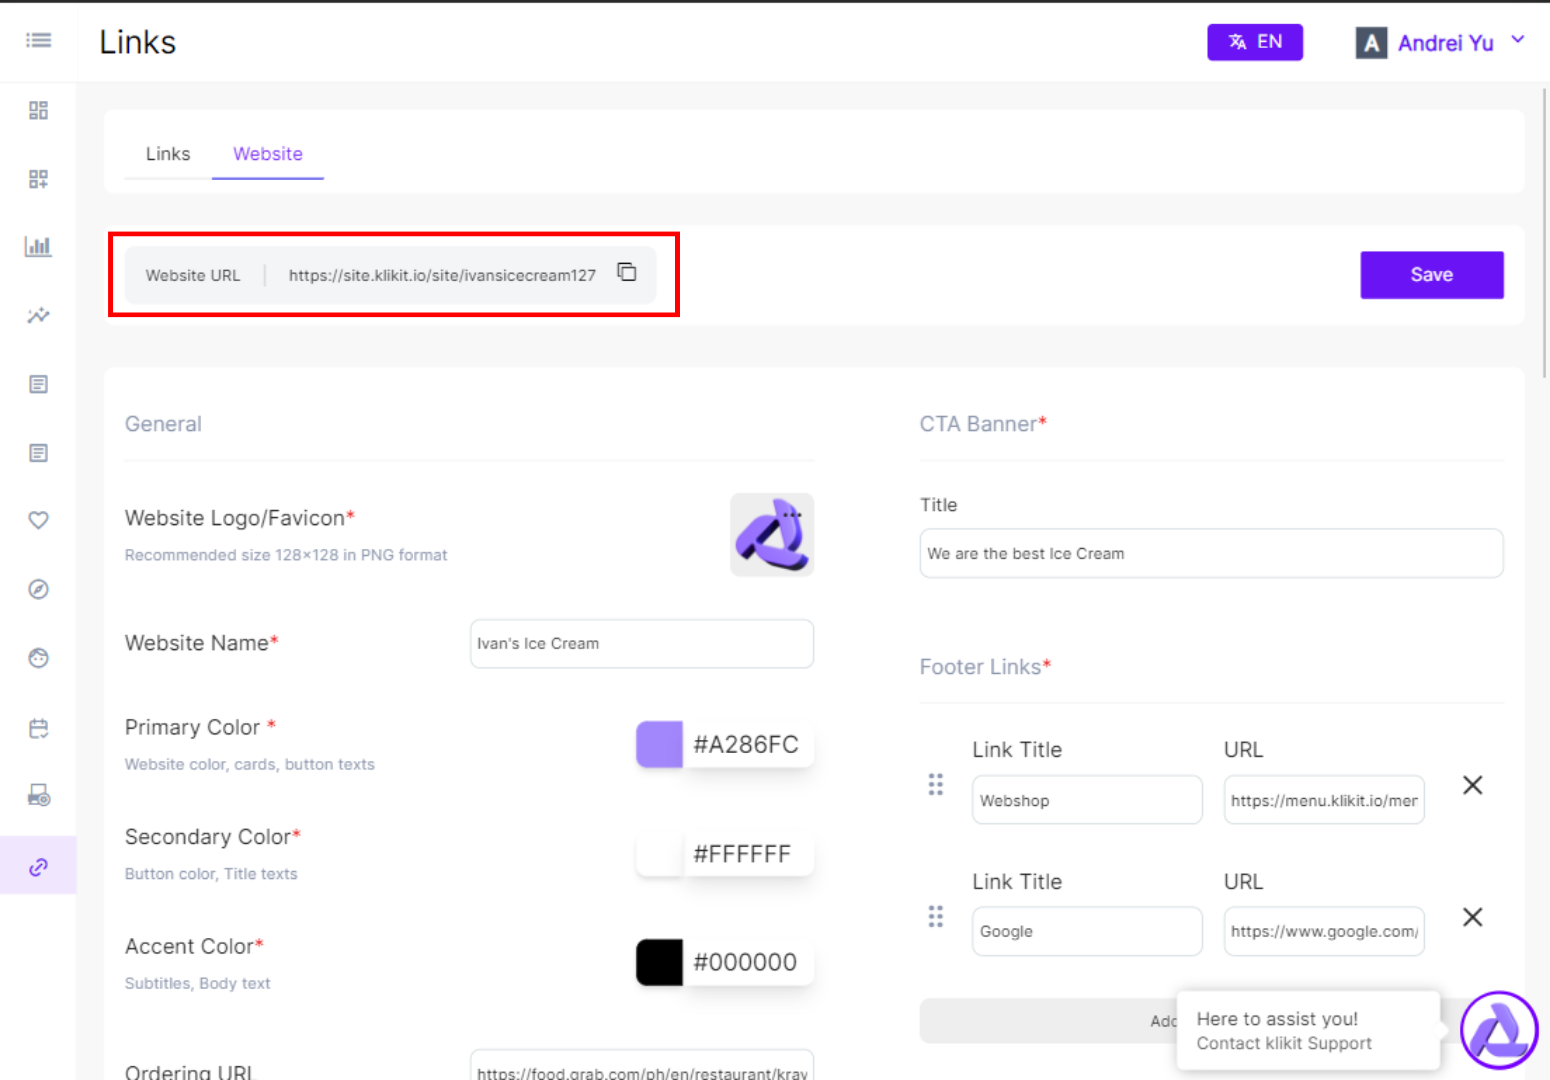Viewport: 1550px width, 1080px height.
Task: Open the compass discover sidebar icon
Action: click(x=38, y=589)
